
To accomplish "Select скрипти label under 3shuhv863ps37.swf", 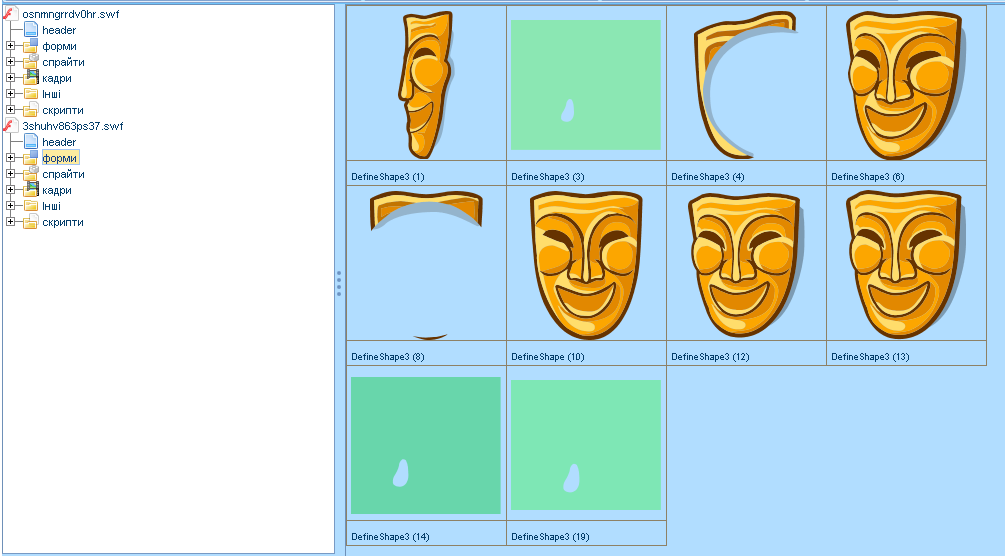I will [63, 223].
